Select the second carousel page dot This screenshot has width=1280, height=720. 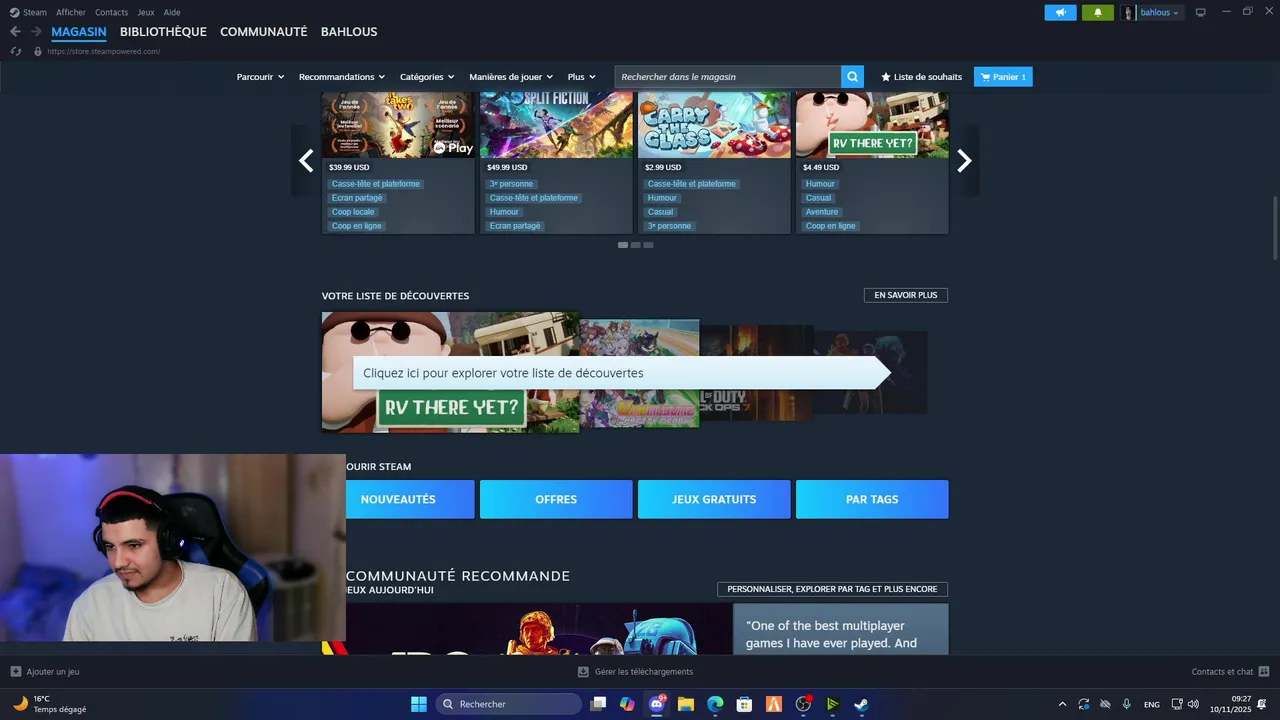coord(636,245)
